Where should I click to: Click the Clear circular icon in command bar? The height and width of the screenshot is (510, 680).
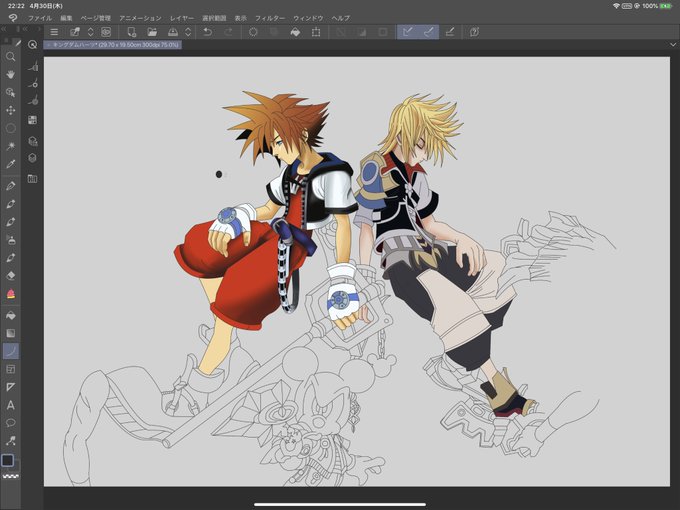253,32
